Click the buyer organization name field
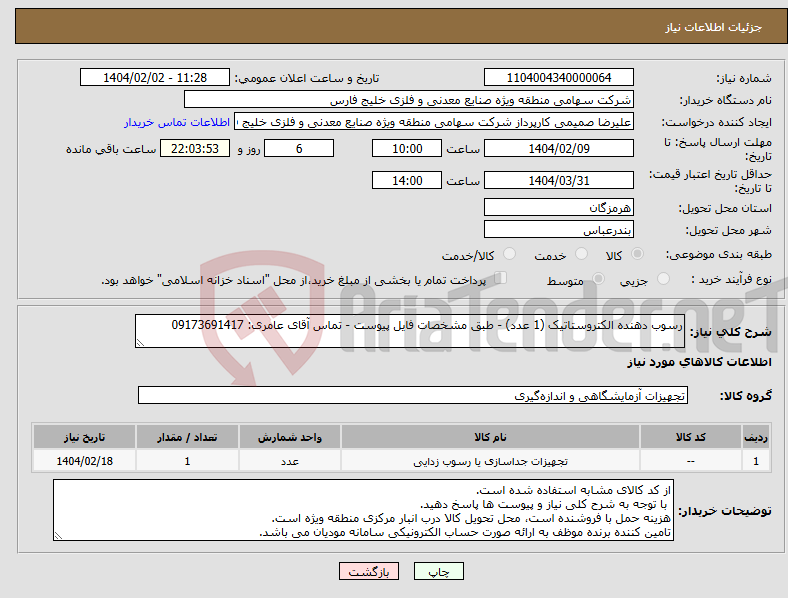 click(409, 99)
